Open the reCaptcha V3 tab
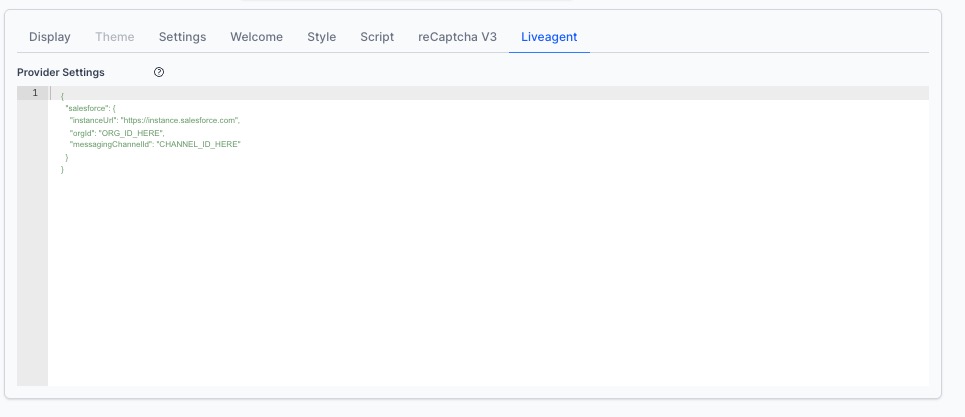 click(x=457, y=37)
